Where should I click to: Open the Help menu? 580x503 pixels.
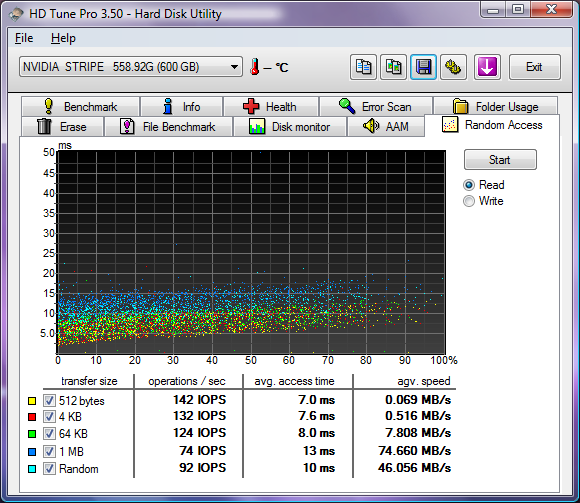point(63,38)
